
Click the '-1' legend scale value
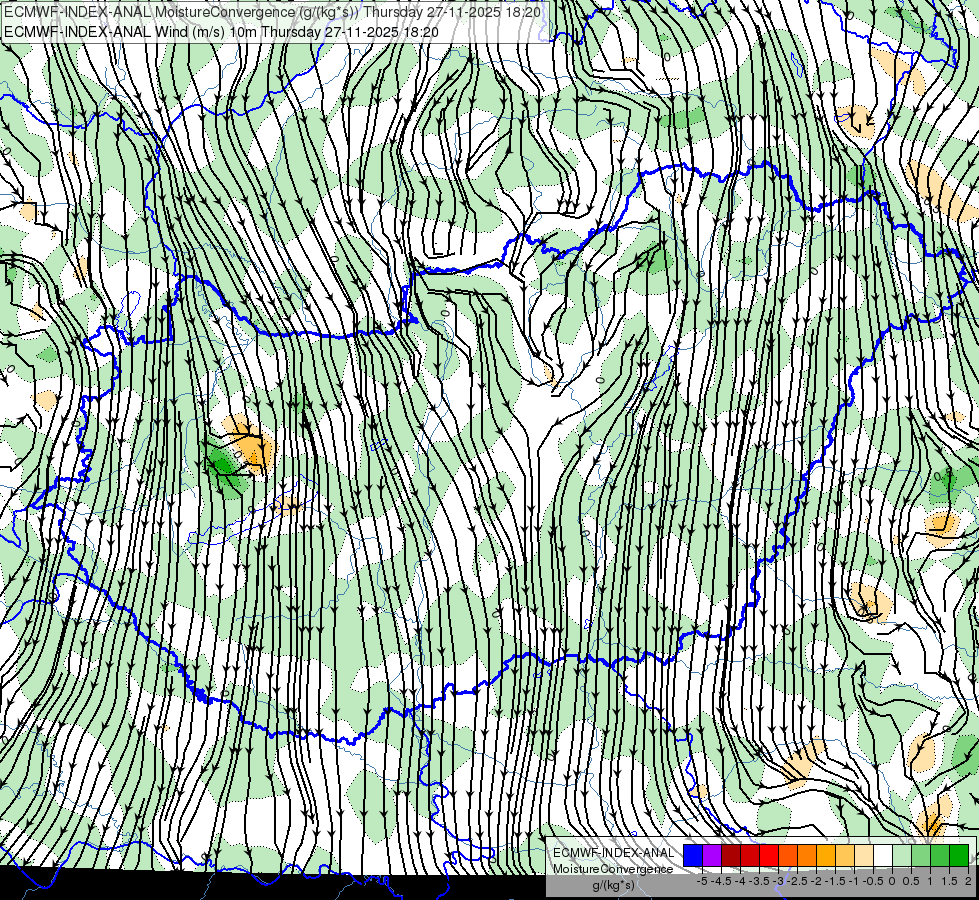pos(854,881)
